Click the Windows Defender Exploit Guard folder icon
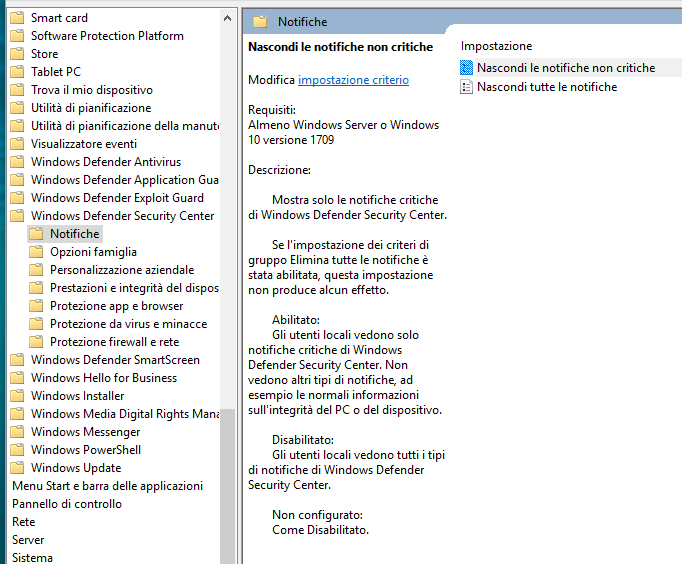The width and height of the screenshot is (682, 564). click(17, 198)
